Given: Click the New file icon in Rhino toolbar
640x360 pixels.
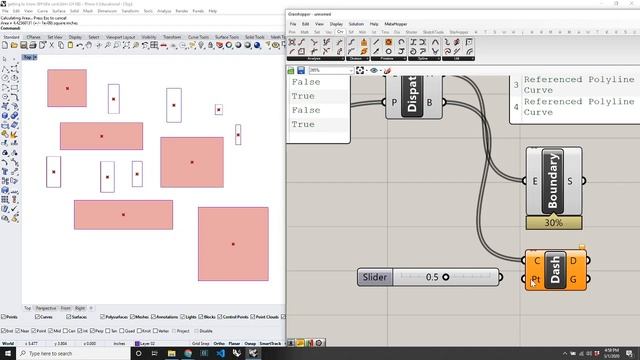Looking at the screenshot, I should (5, 45).
